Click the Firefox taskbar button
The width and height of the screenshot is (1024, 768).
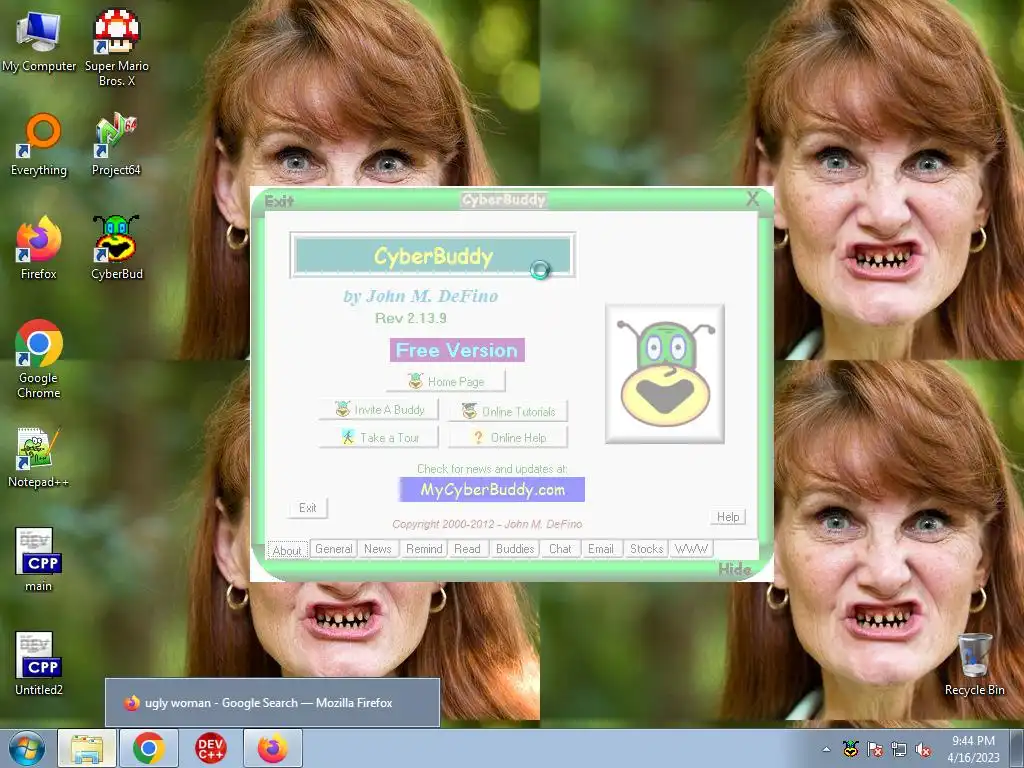point(273,748)
